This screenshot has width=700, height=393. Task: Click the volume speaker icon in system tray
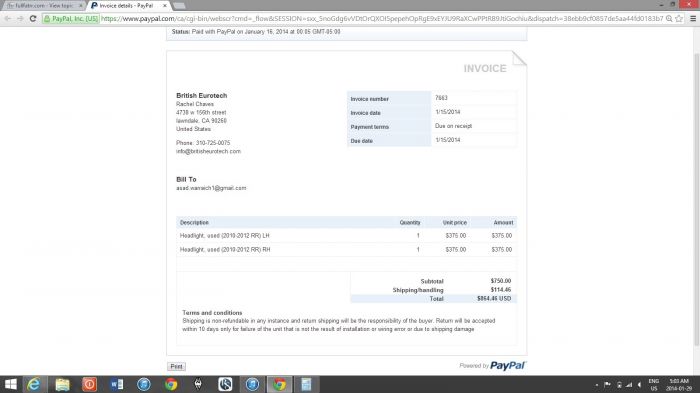[639, 385]
